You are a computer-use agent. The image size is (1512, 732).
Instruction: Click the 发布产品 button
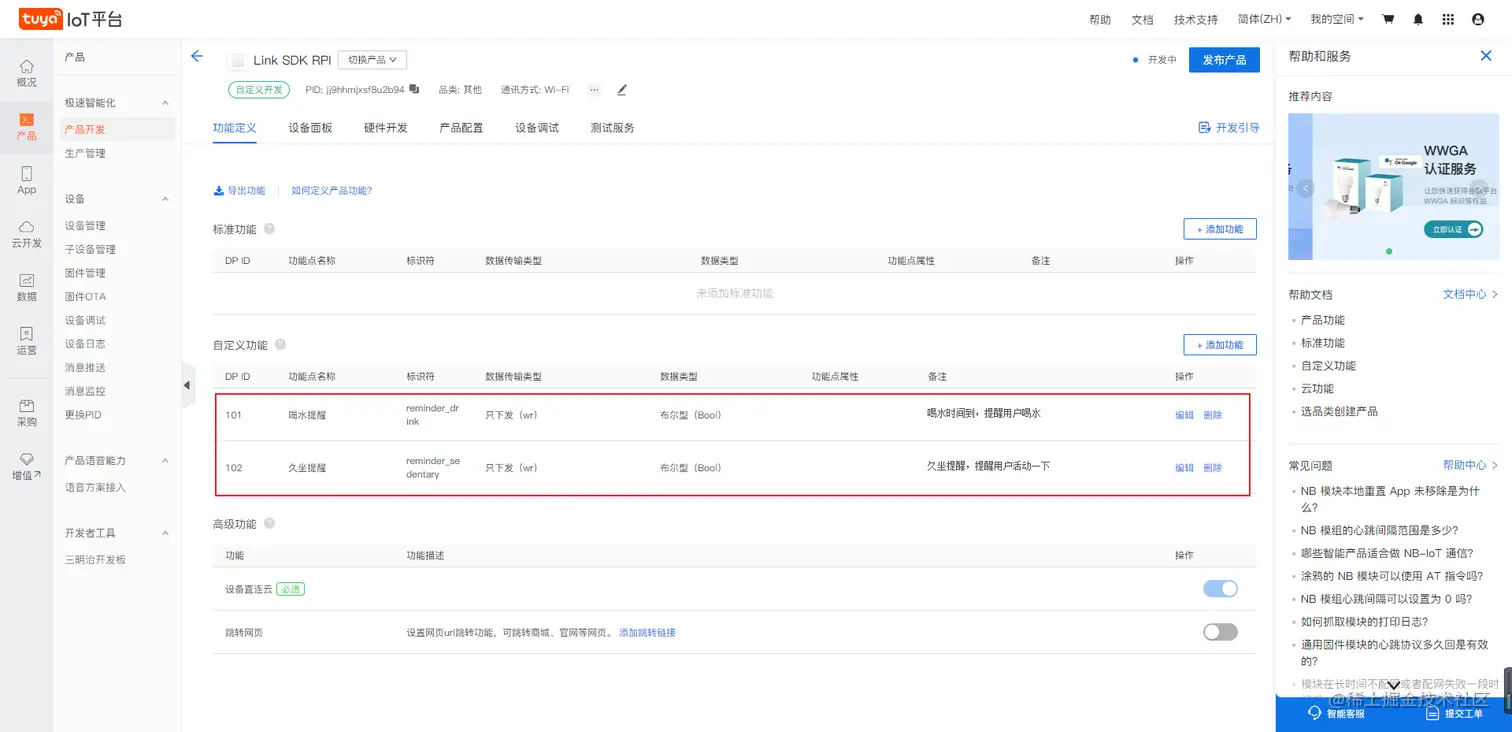click(1224, 60)
